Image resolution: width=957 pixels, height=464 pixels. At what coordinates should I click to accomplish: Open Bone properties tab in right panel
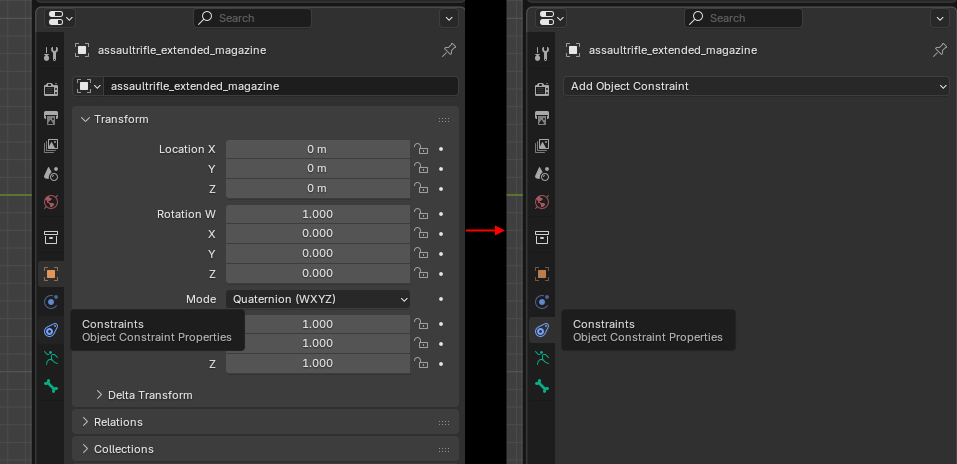(x=542, y=386)
